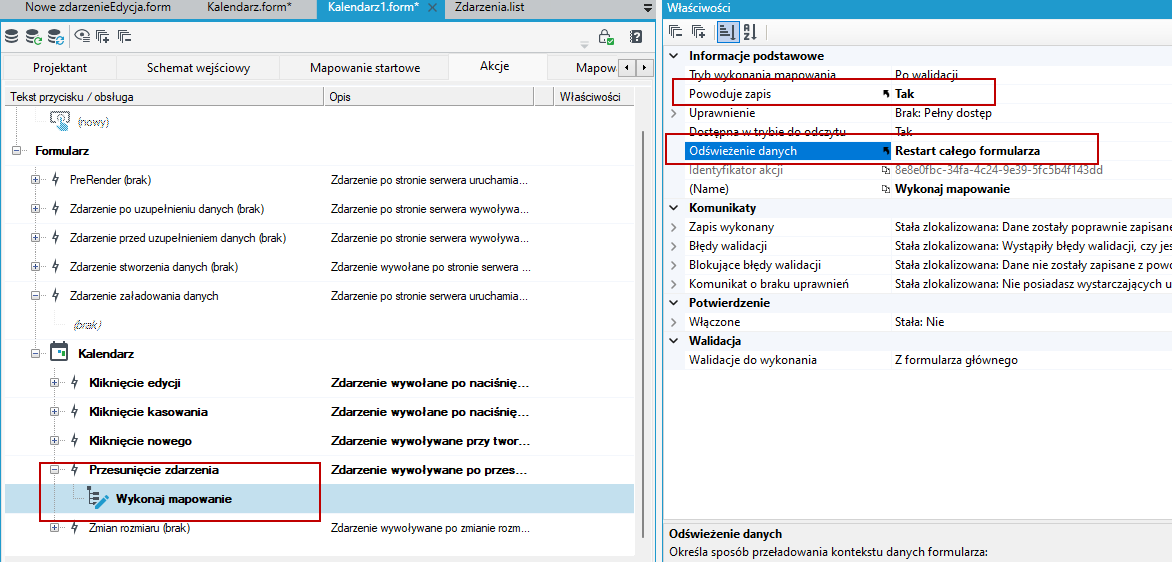Expand the Kliknięcie nowego node
Image resolution: width=1172 pixels, height=562 pixels.
click(x=55, y=441)
